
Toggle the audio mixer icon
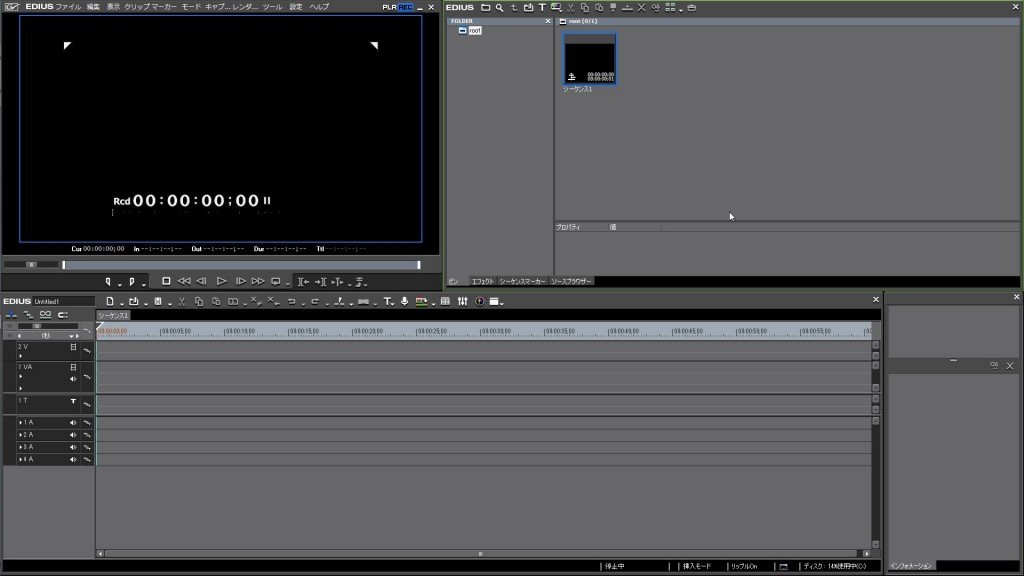[x=462, y=301]
